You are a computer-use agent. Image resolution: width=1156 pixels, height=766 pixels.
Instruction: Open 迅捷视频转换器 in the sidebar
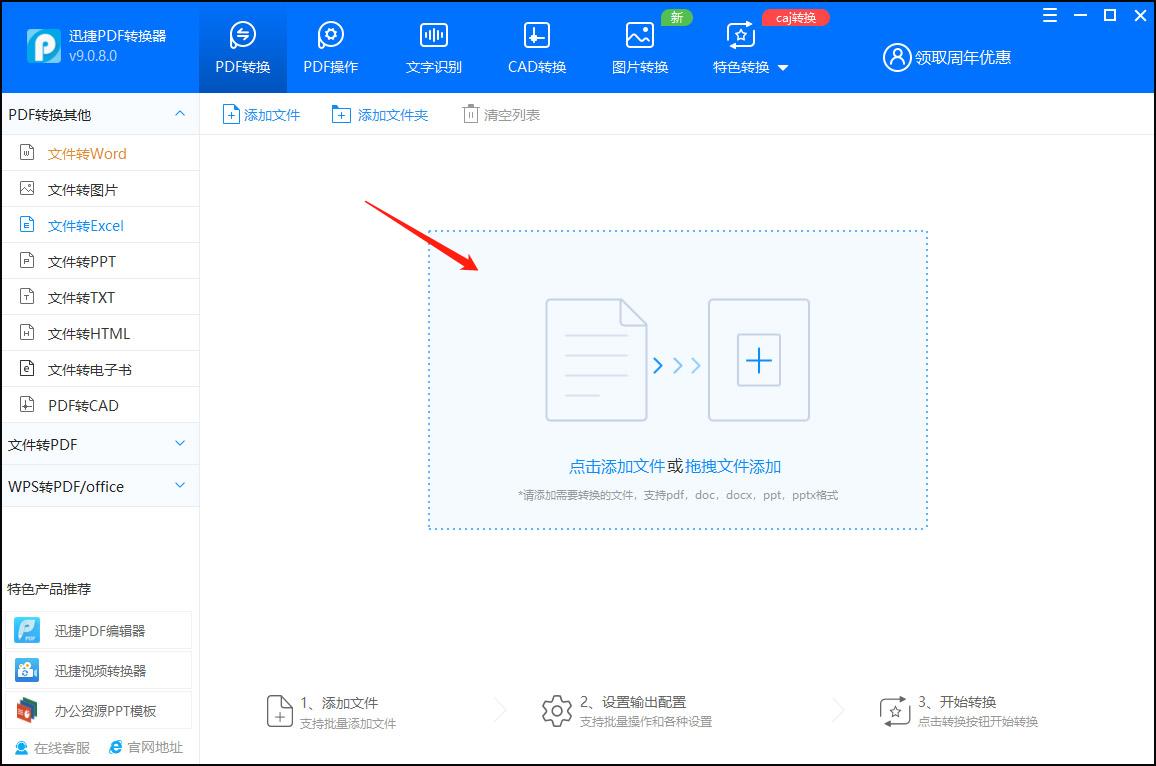click(x=100, y=668)
